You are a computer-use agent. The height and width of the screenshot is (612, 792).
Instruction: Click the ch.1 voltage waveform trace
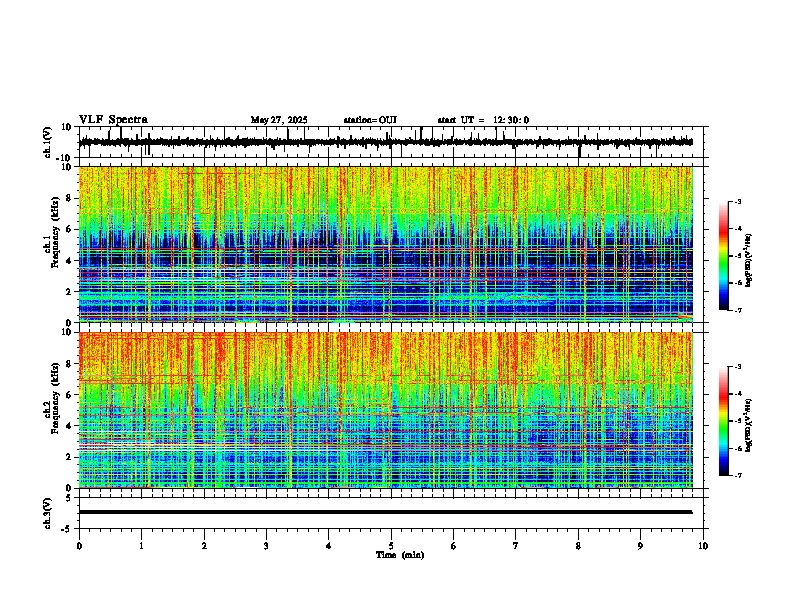click(x=386, y=142)
